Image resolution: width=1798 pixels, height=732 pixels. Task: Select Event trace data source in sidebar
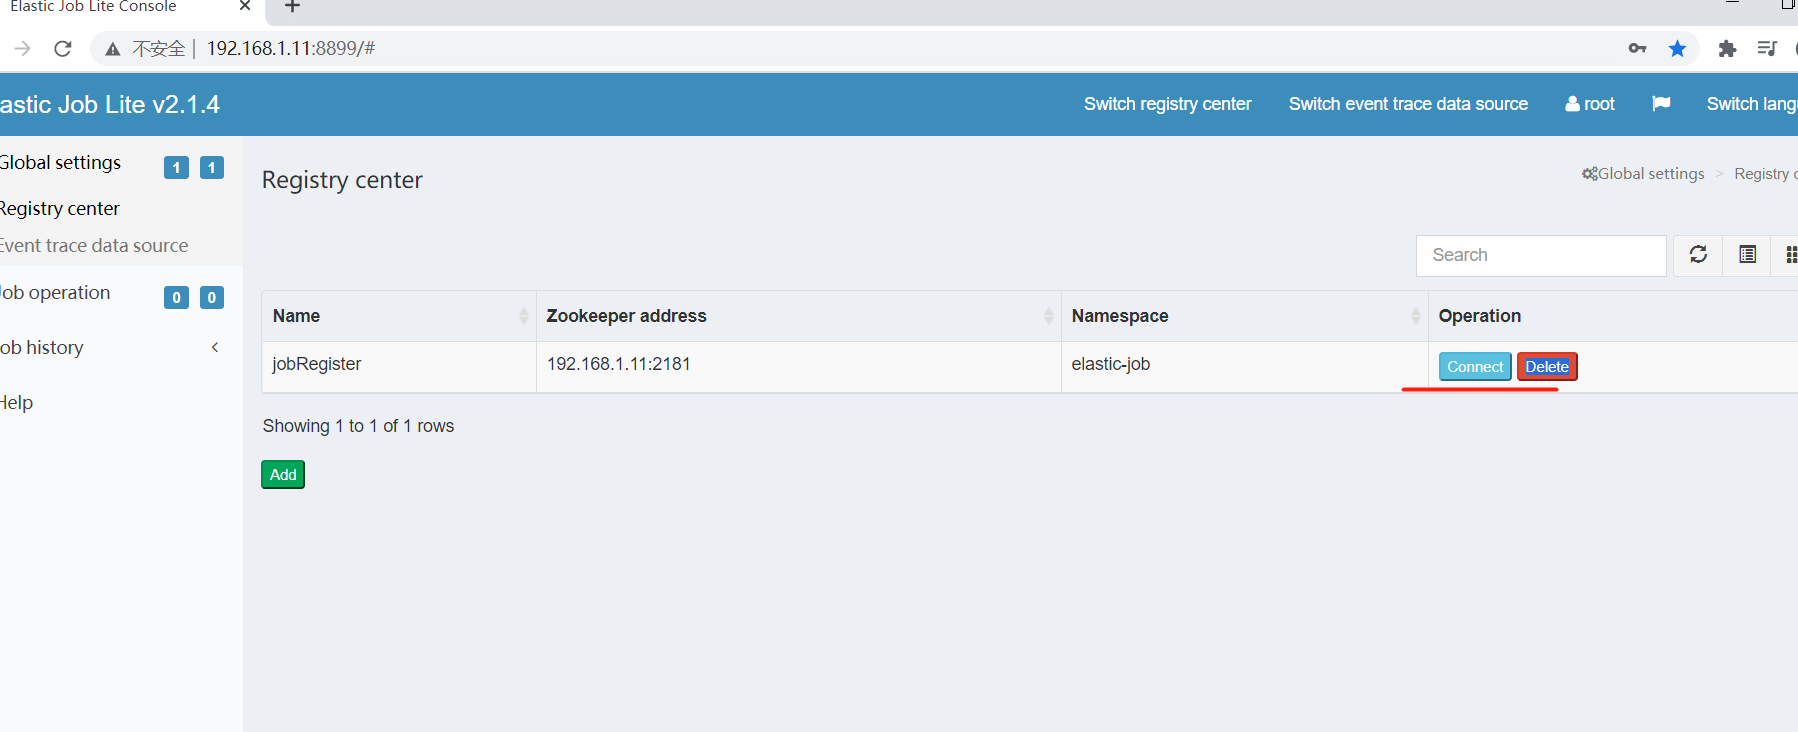94,246
